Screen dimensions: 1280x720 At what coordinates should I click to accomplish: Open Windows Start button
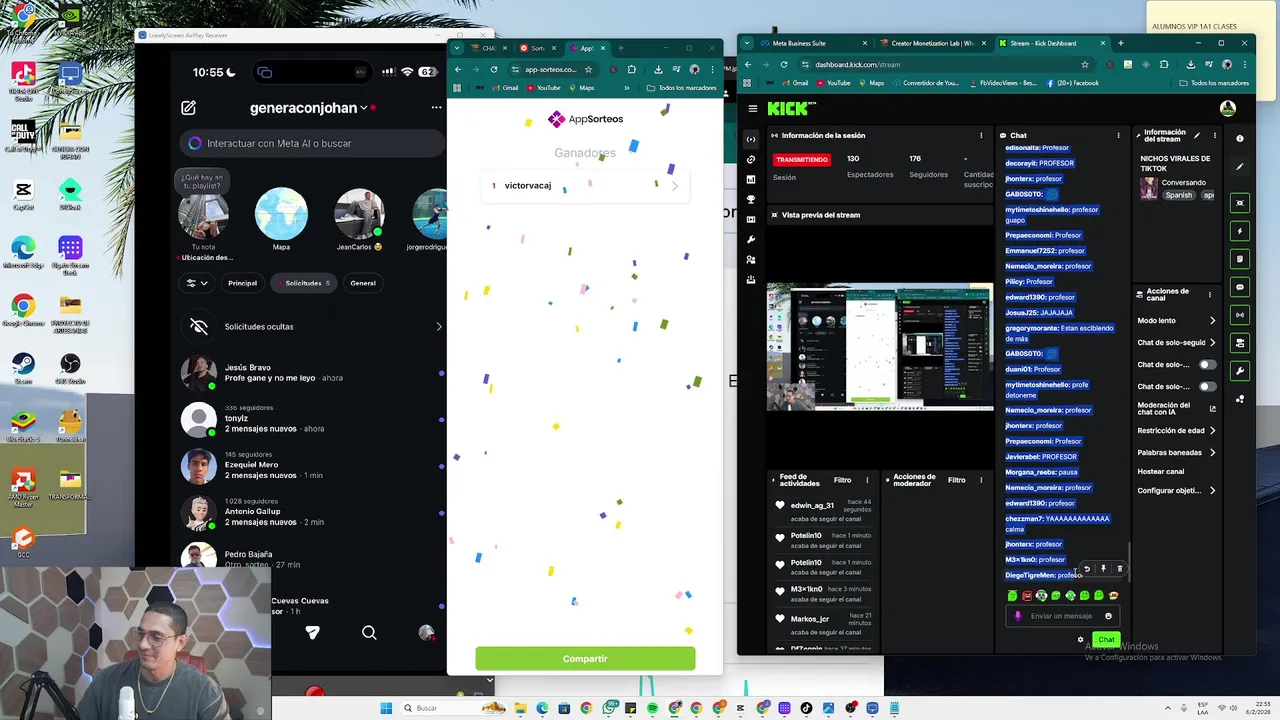point(386,708)
